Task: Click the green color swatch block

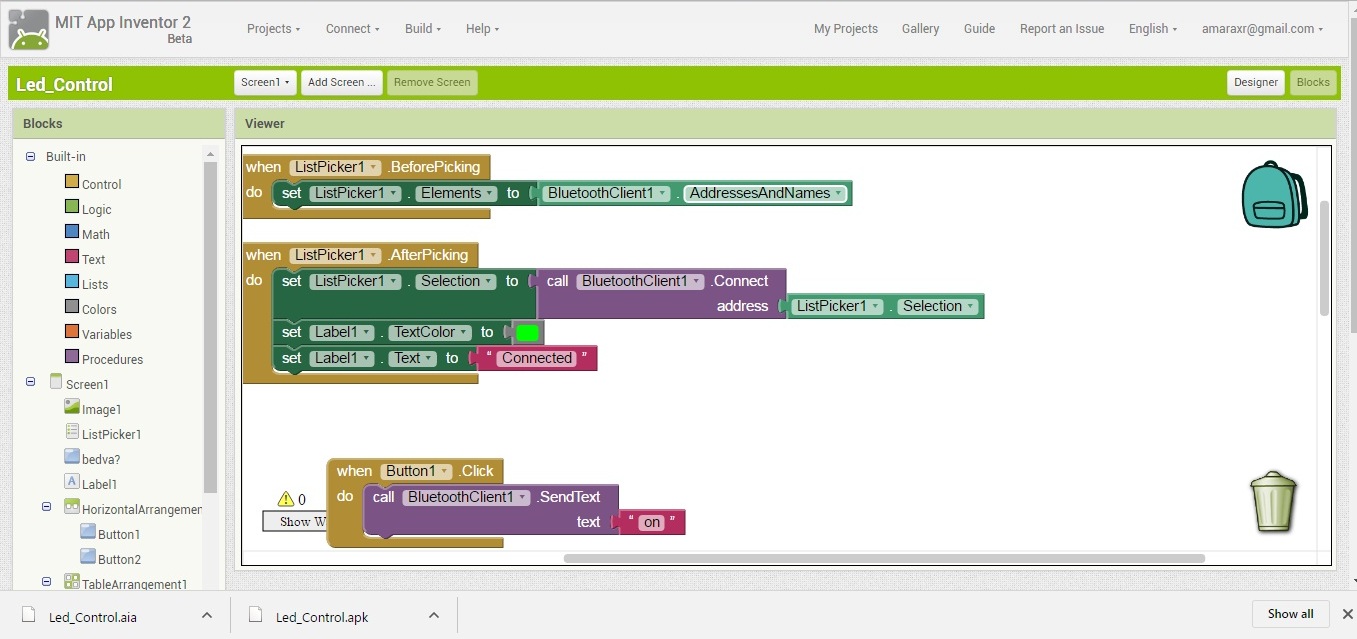Action: click(x=527, y=332)
